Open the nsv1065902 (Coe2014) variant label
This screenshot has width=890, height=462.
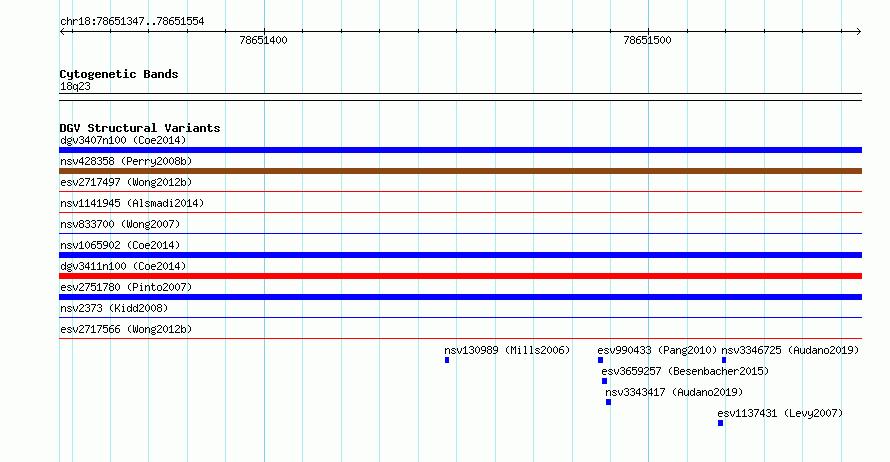tap(120, 245)
